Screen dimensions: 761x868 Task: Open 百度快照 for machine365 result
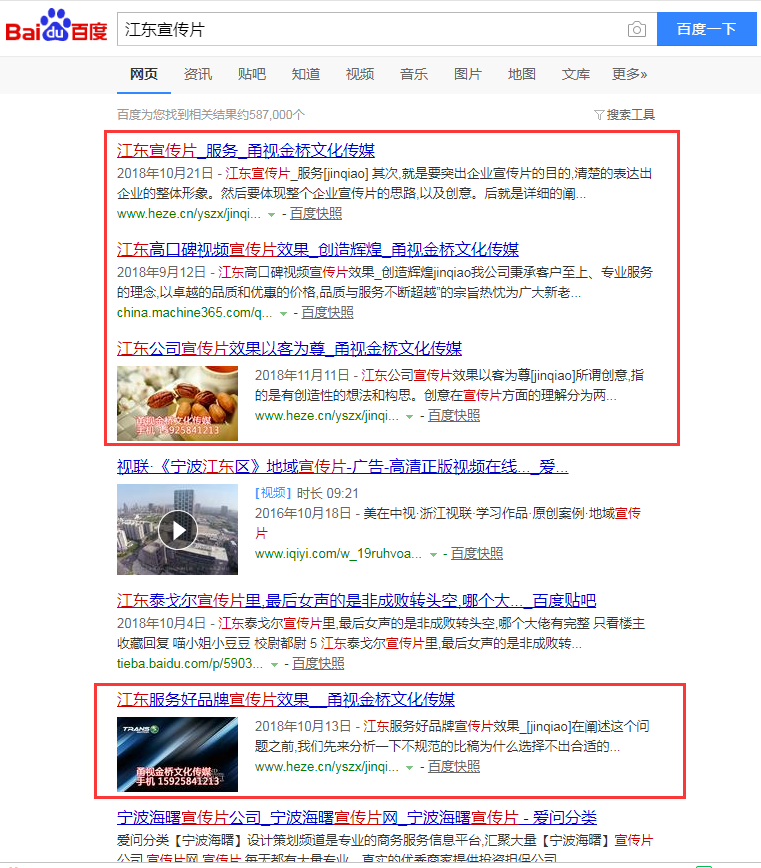click(328, 313)
